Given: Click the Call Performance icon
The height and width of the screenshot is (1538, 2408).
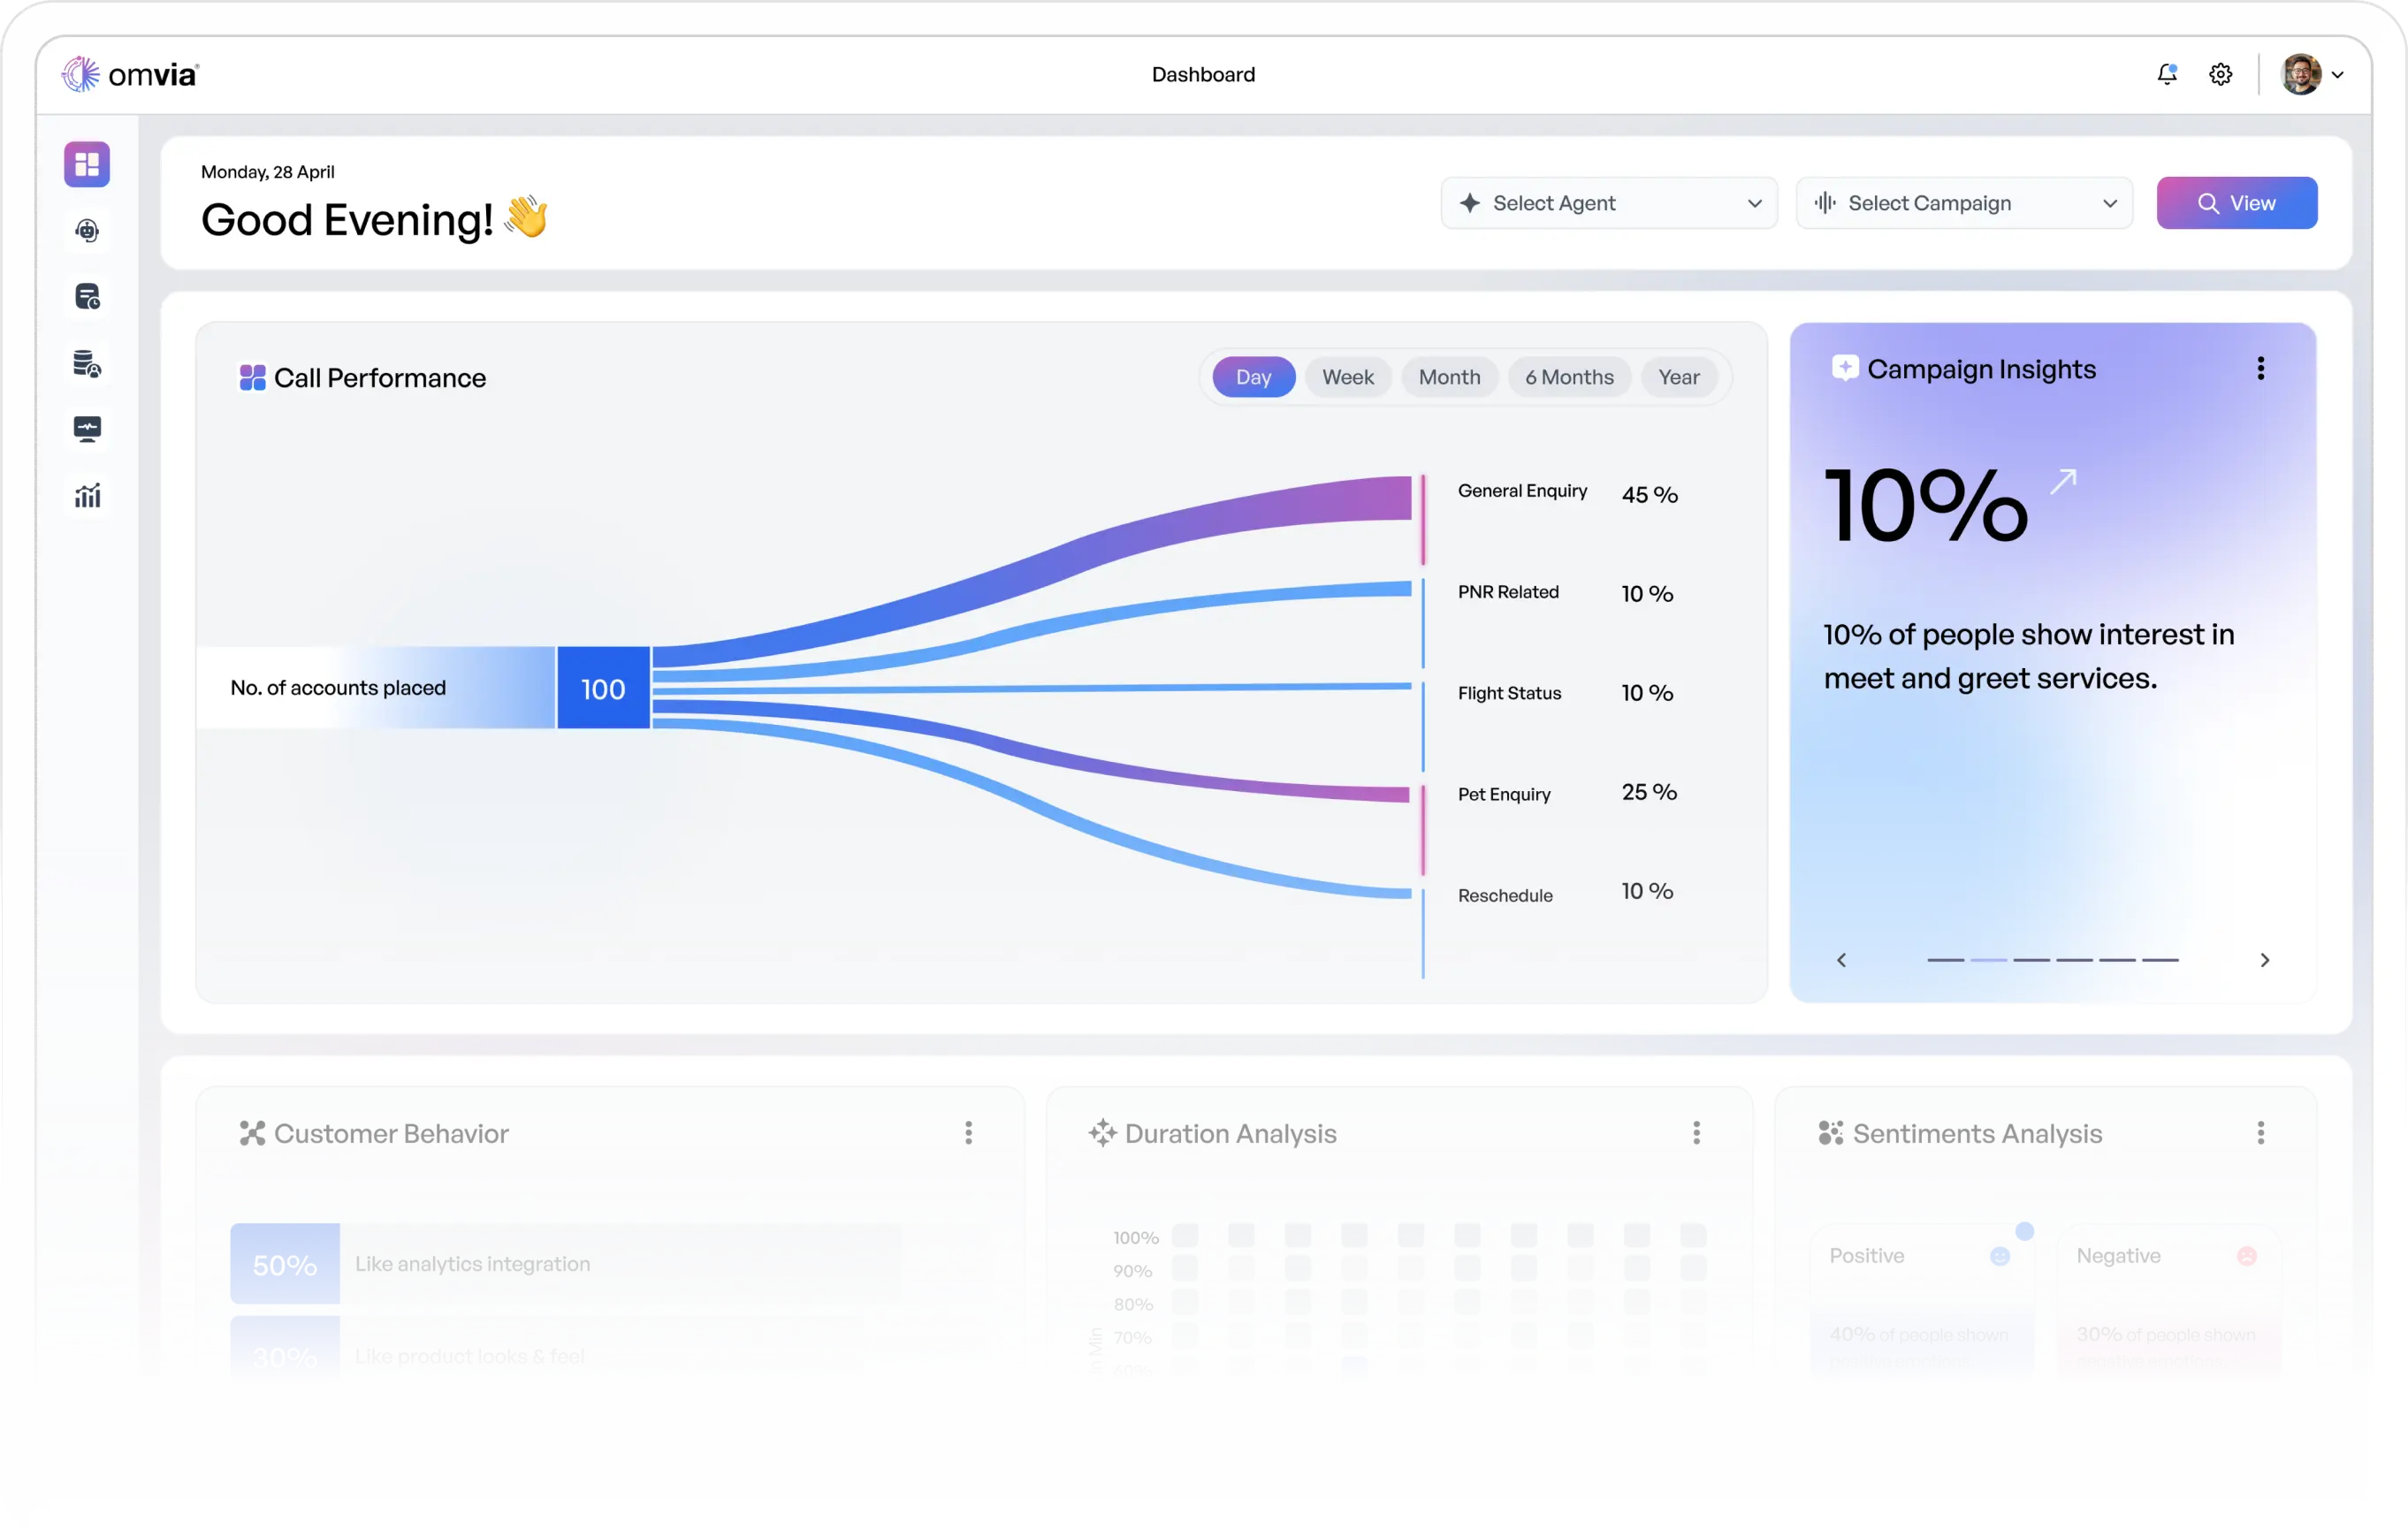Looking at the screenshot, I should pyautogui.click(x=253, y=378).
